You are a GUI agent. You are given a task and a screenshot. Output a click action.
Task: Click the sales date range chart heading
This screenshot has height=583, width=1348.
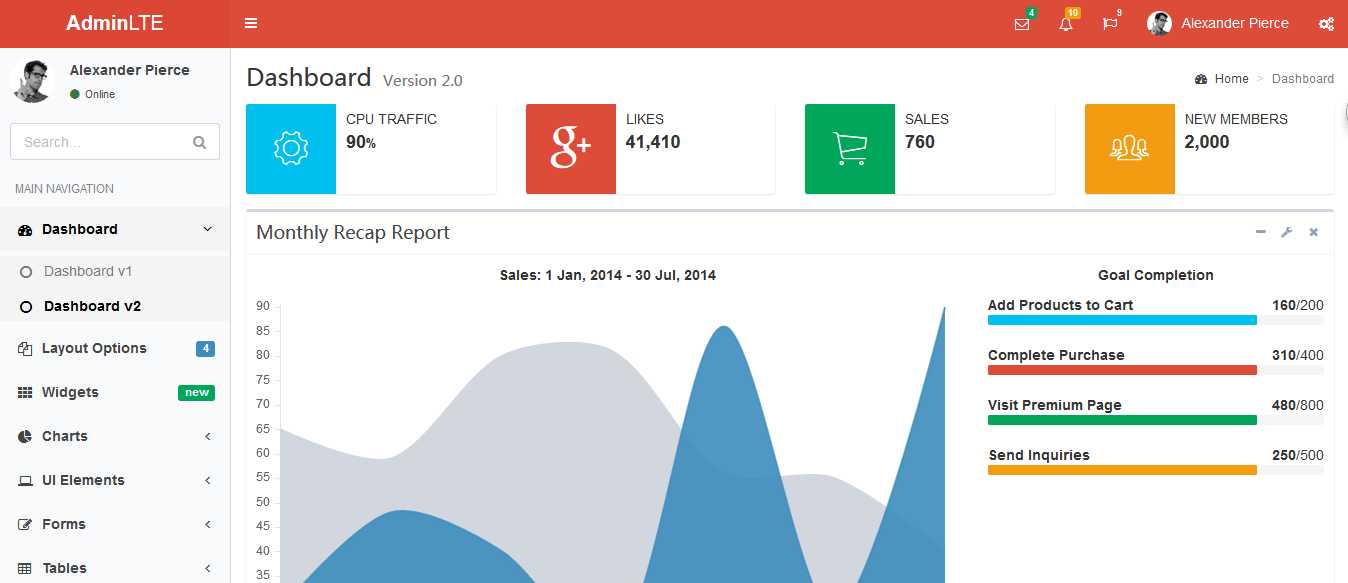[608, 275]
